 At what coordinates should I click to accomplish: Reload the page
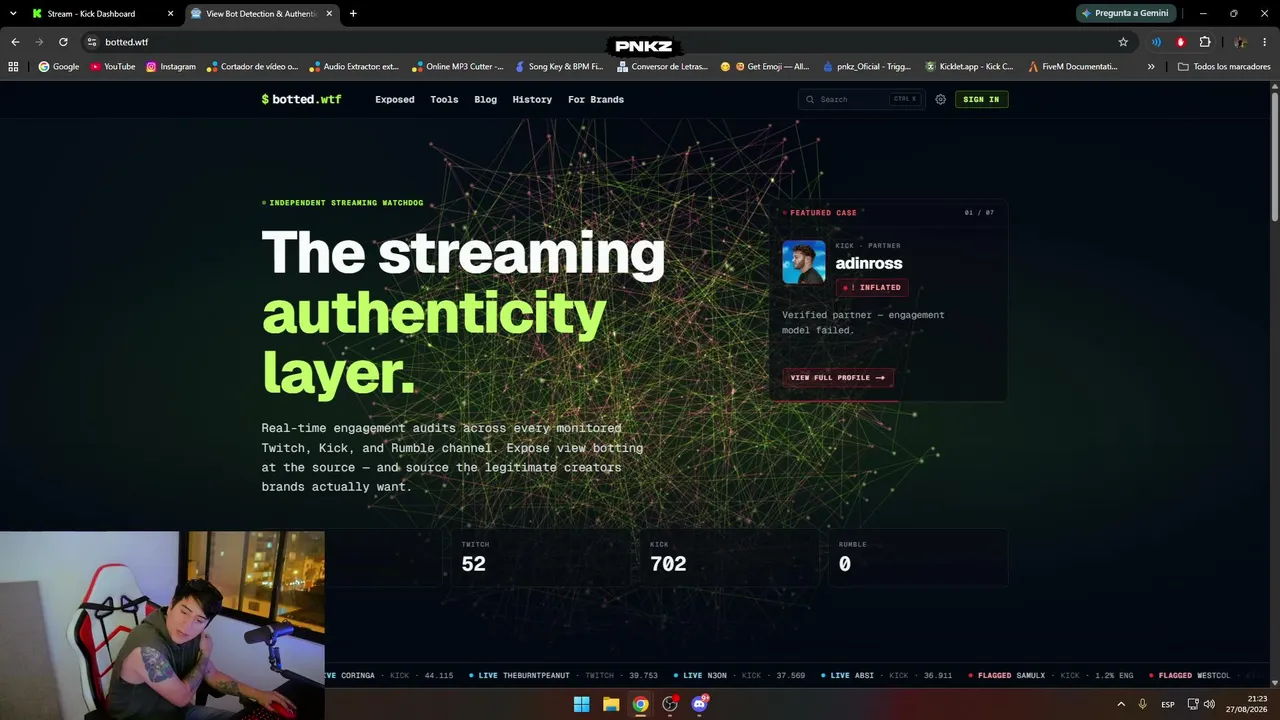(63, 42)
